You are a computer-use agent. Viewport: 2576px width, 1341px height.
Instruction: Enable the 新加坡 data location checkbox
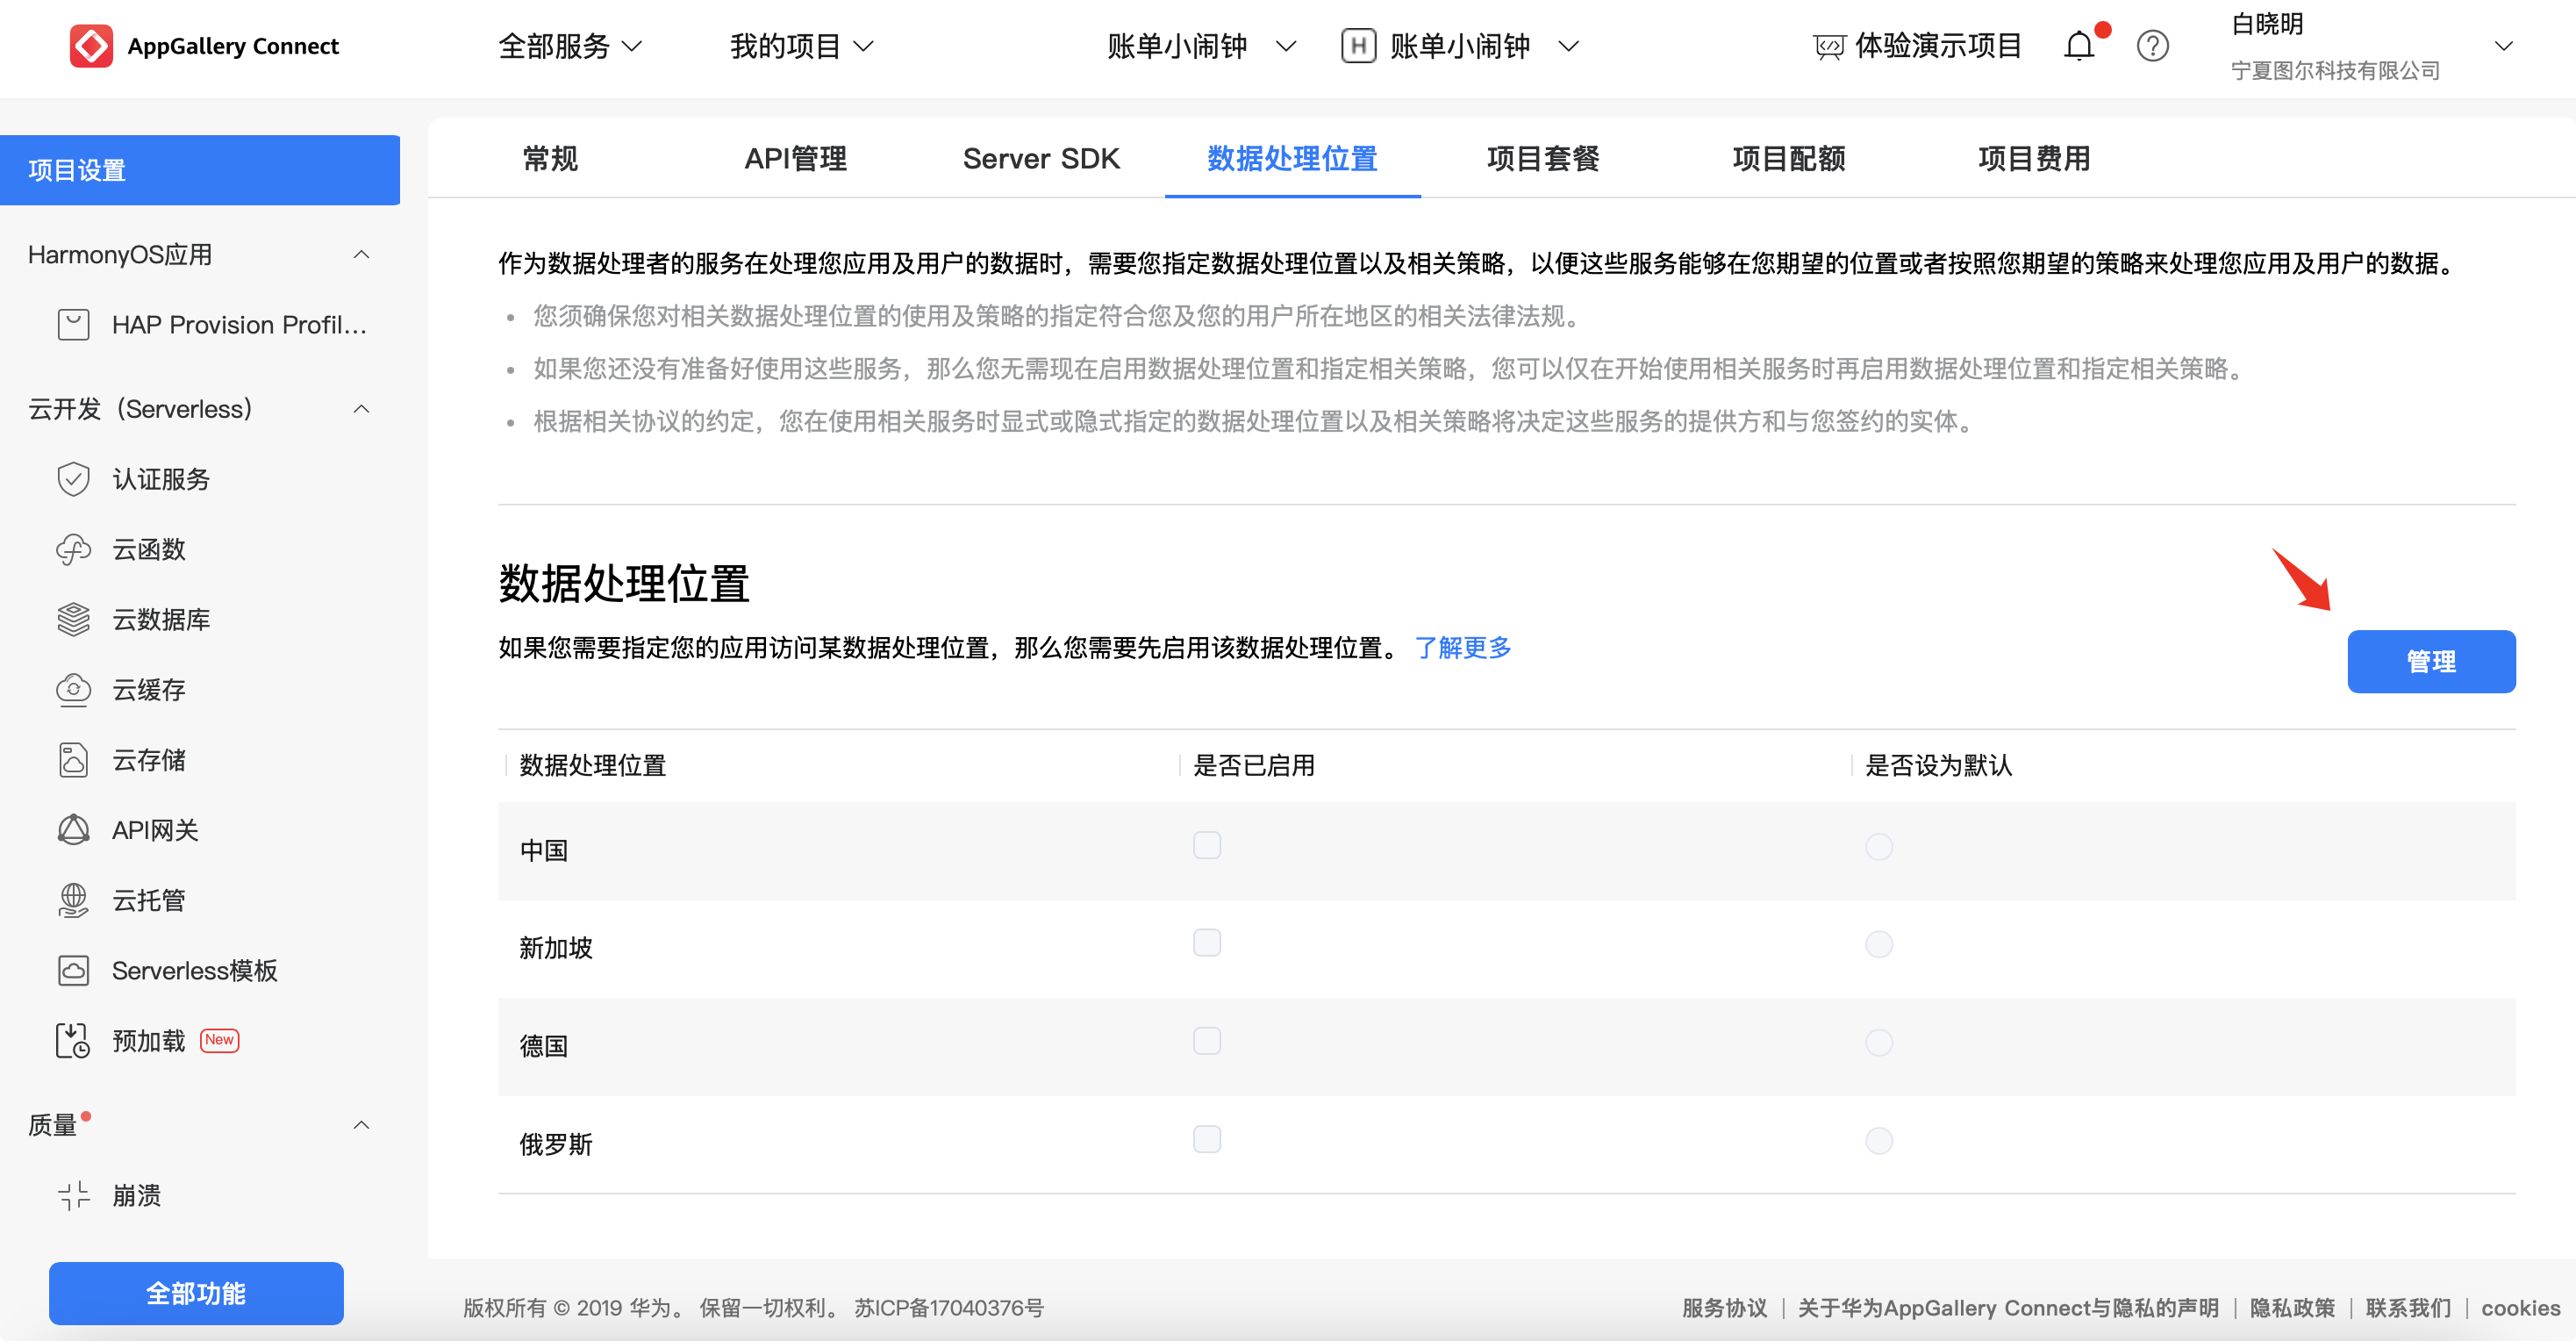tap(1207, 943)
